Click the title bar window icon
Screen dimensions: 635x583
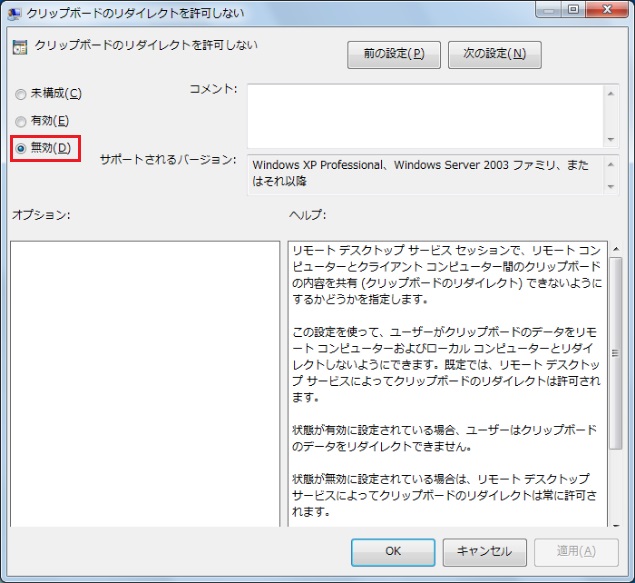pos(14,14)
